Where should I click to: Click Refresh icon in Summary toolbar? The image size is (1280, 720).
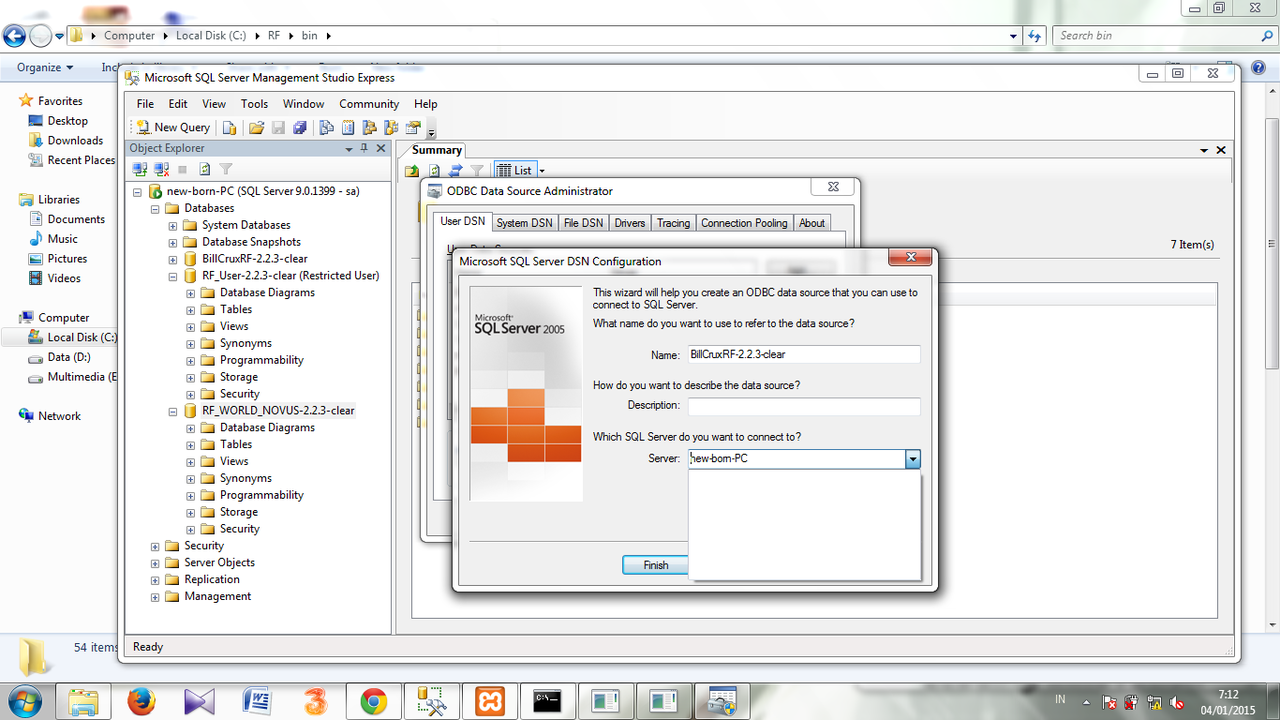coord(434,171)
